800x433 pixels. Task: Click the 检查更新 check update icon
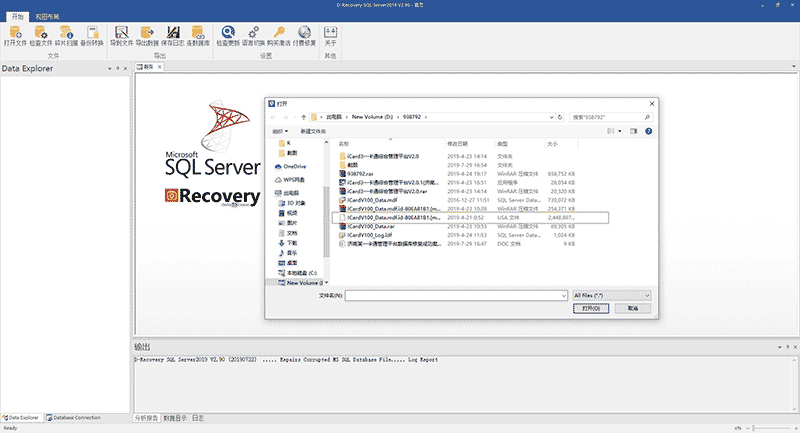[228, 36]
